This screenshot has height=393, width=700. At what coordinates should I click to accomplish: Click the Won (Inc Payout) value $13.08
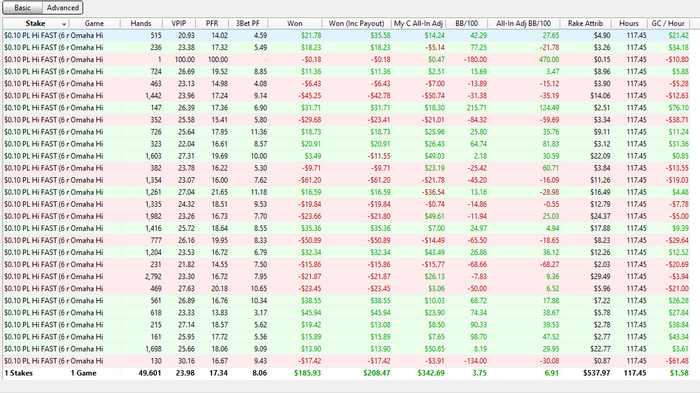pyautogui.click(x=380, y=325)
